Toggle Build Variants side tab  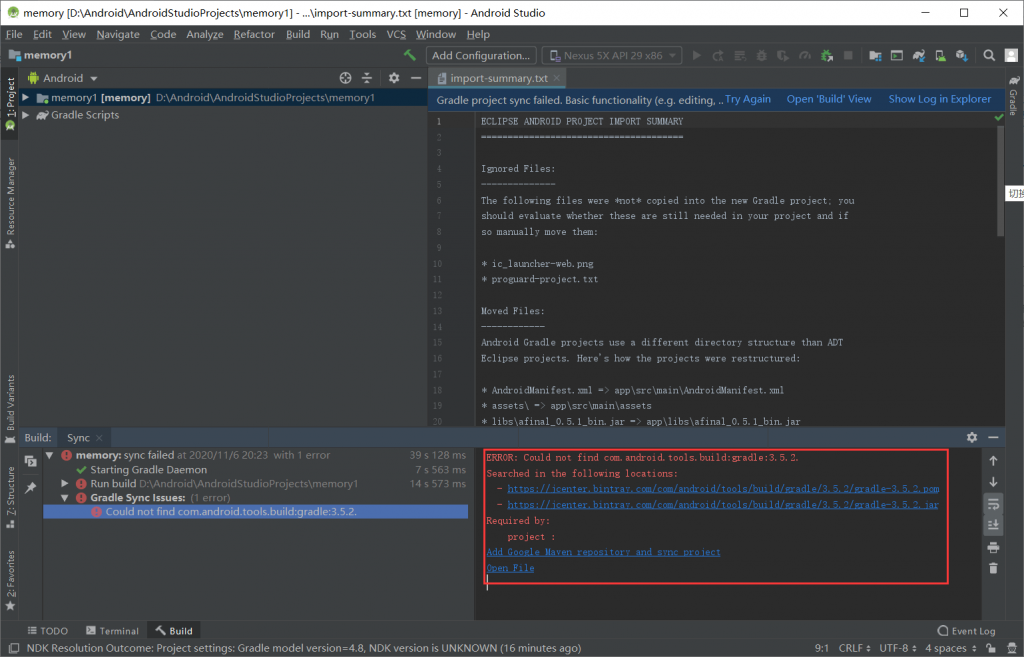click(10, 409)
